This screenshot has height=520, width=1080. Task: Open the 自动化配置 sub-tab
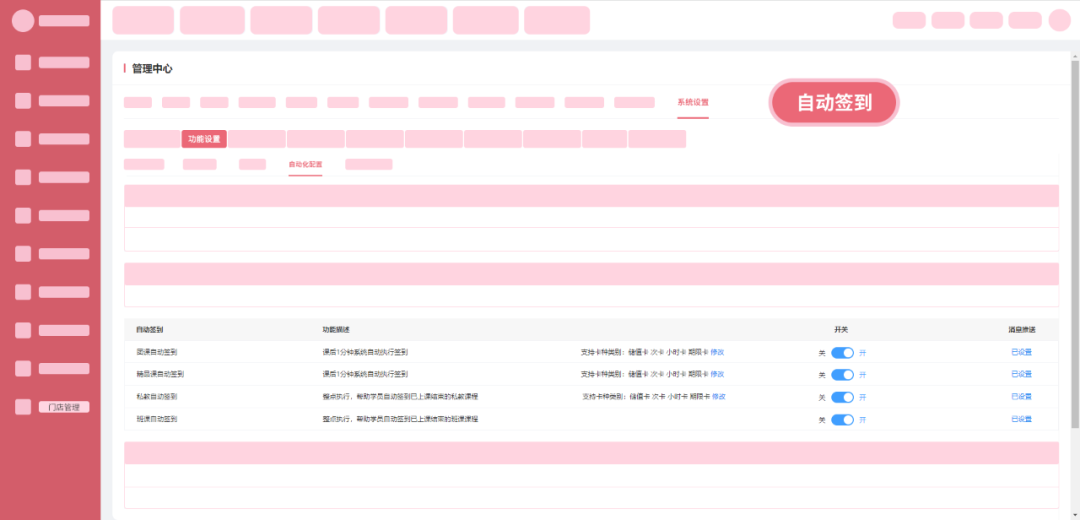(x=305, y=164)
